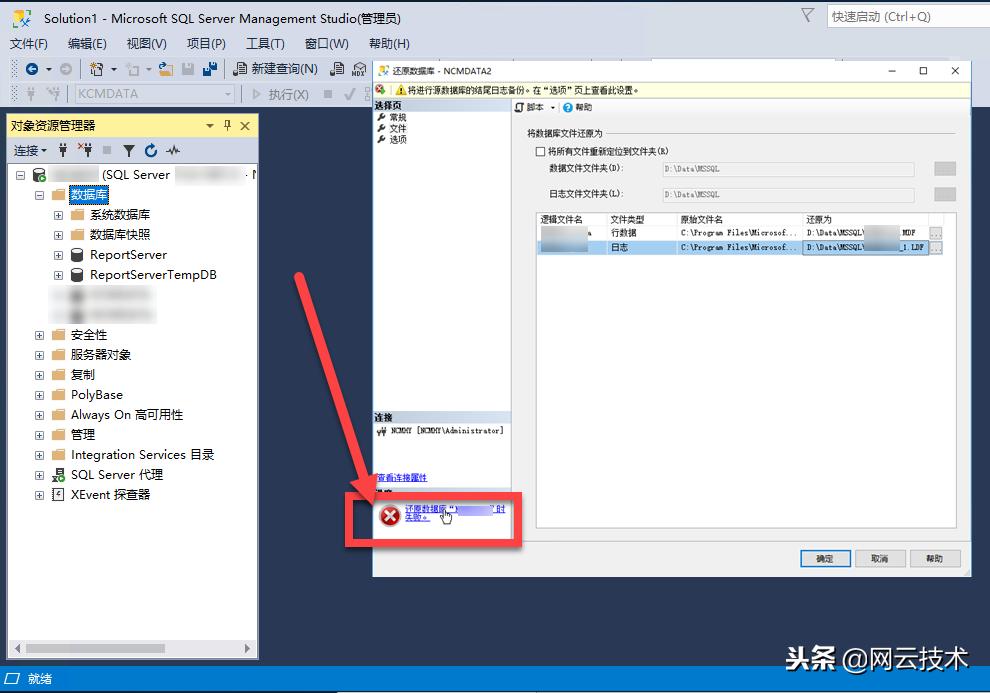This screenshot has width=990, height=693.
Task: Click the Connect icon in Object Explorer
Action: tap(62, 148)
